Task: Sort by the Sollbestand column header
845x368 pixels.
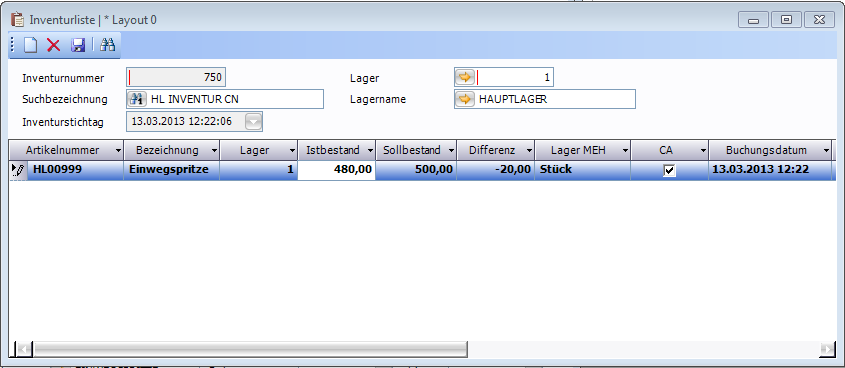Action: pos(412,150)
